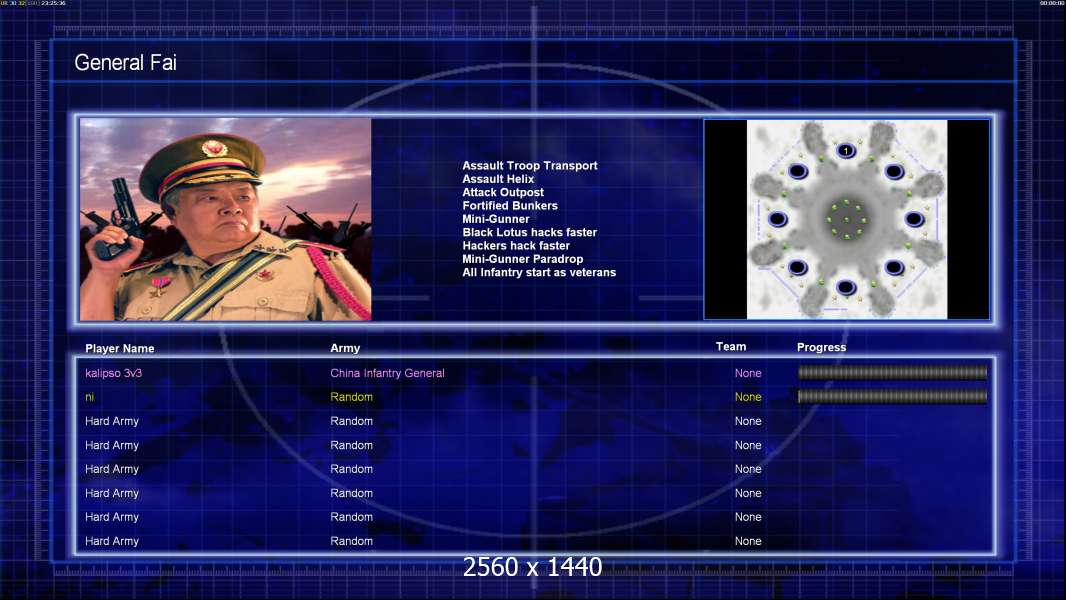This screenshot has width=1066, height=600.
Task: Click General Fai's portrait image
Action: point(225,219)
